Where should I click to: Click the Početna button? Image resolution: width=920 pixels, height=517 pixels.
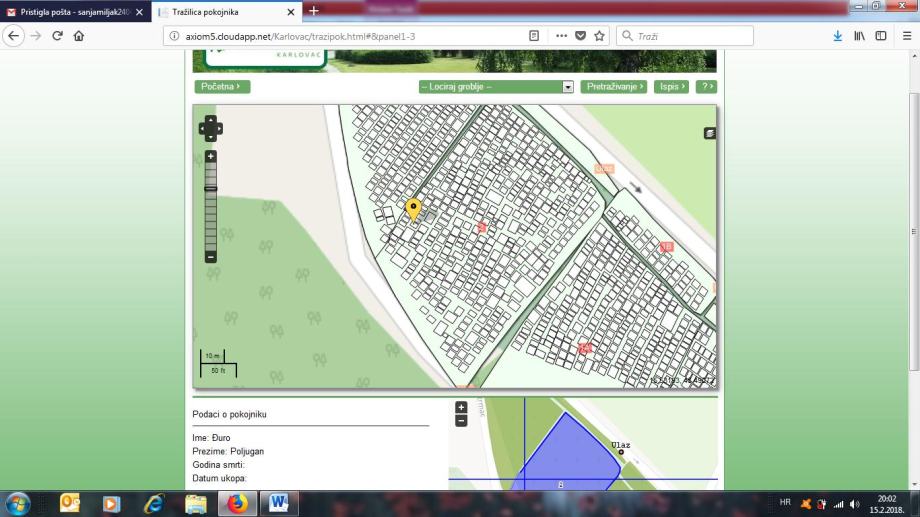pyautogui.click(x=222, y=86)
